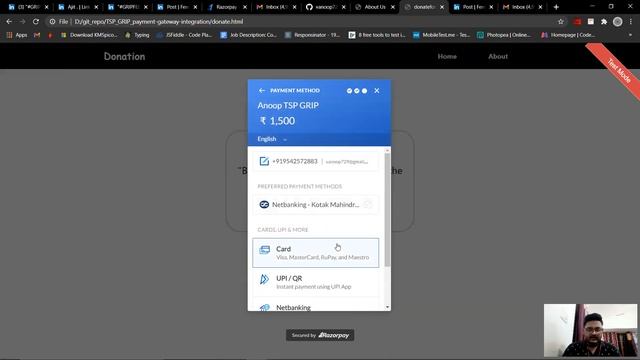This screenshot has width=640, height=360.
Task: Open the English language dropdown
Action: 272,139
